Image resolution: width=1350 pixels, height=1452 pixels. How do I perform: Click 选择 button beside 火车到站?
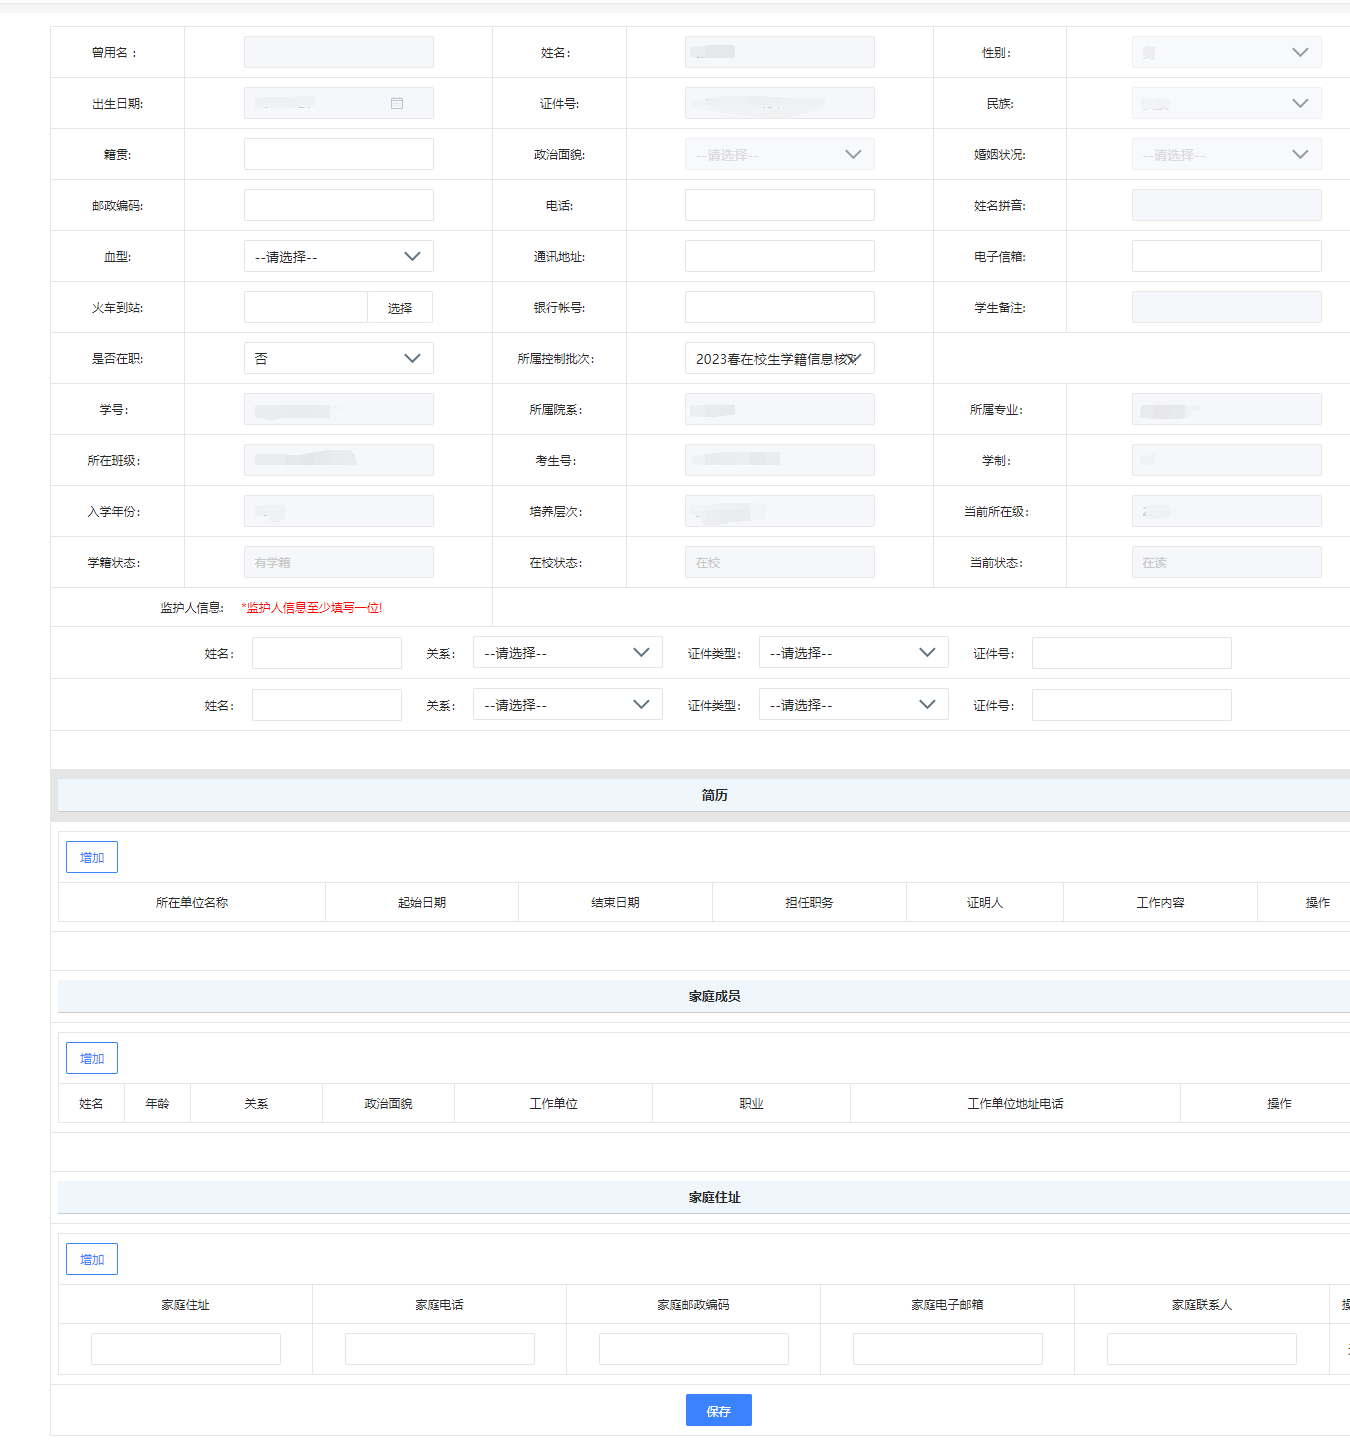point(400,308)
